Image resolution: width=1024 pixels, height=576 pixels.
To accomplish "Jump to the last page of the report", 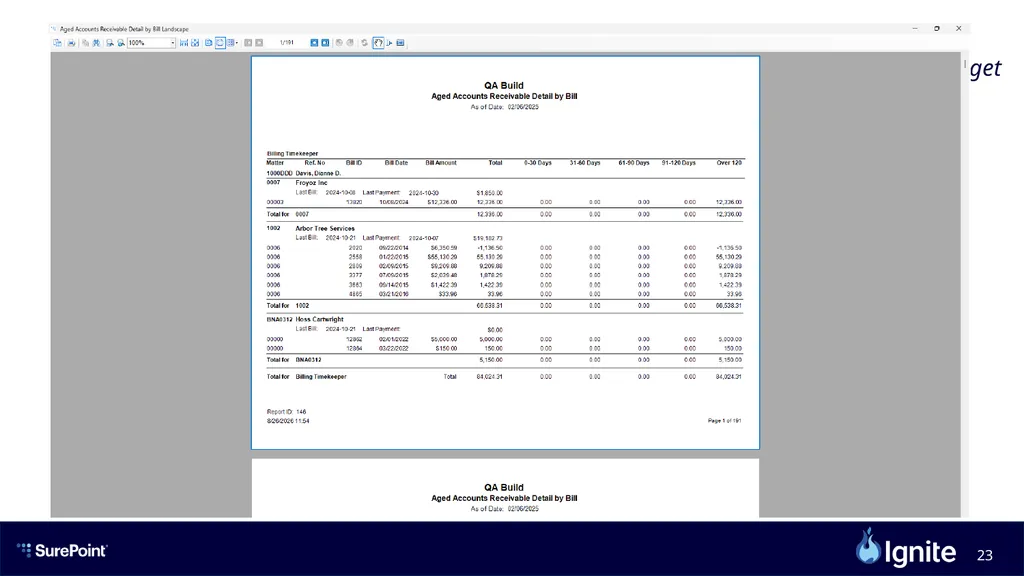I will 325,43.
